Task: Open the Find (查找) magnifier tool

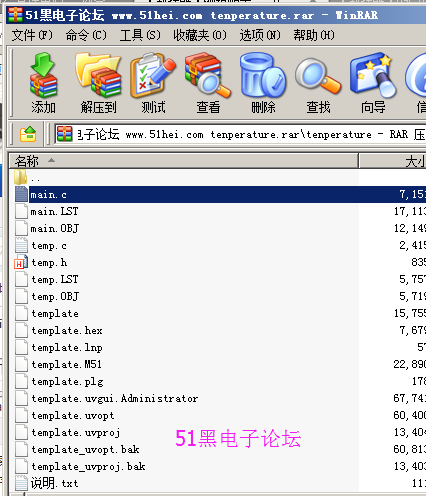Action: pos(318,83)
